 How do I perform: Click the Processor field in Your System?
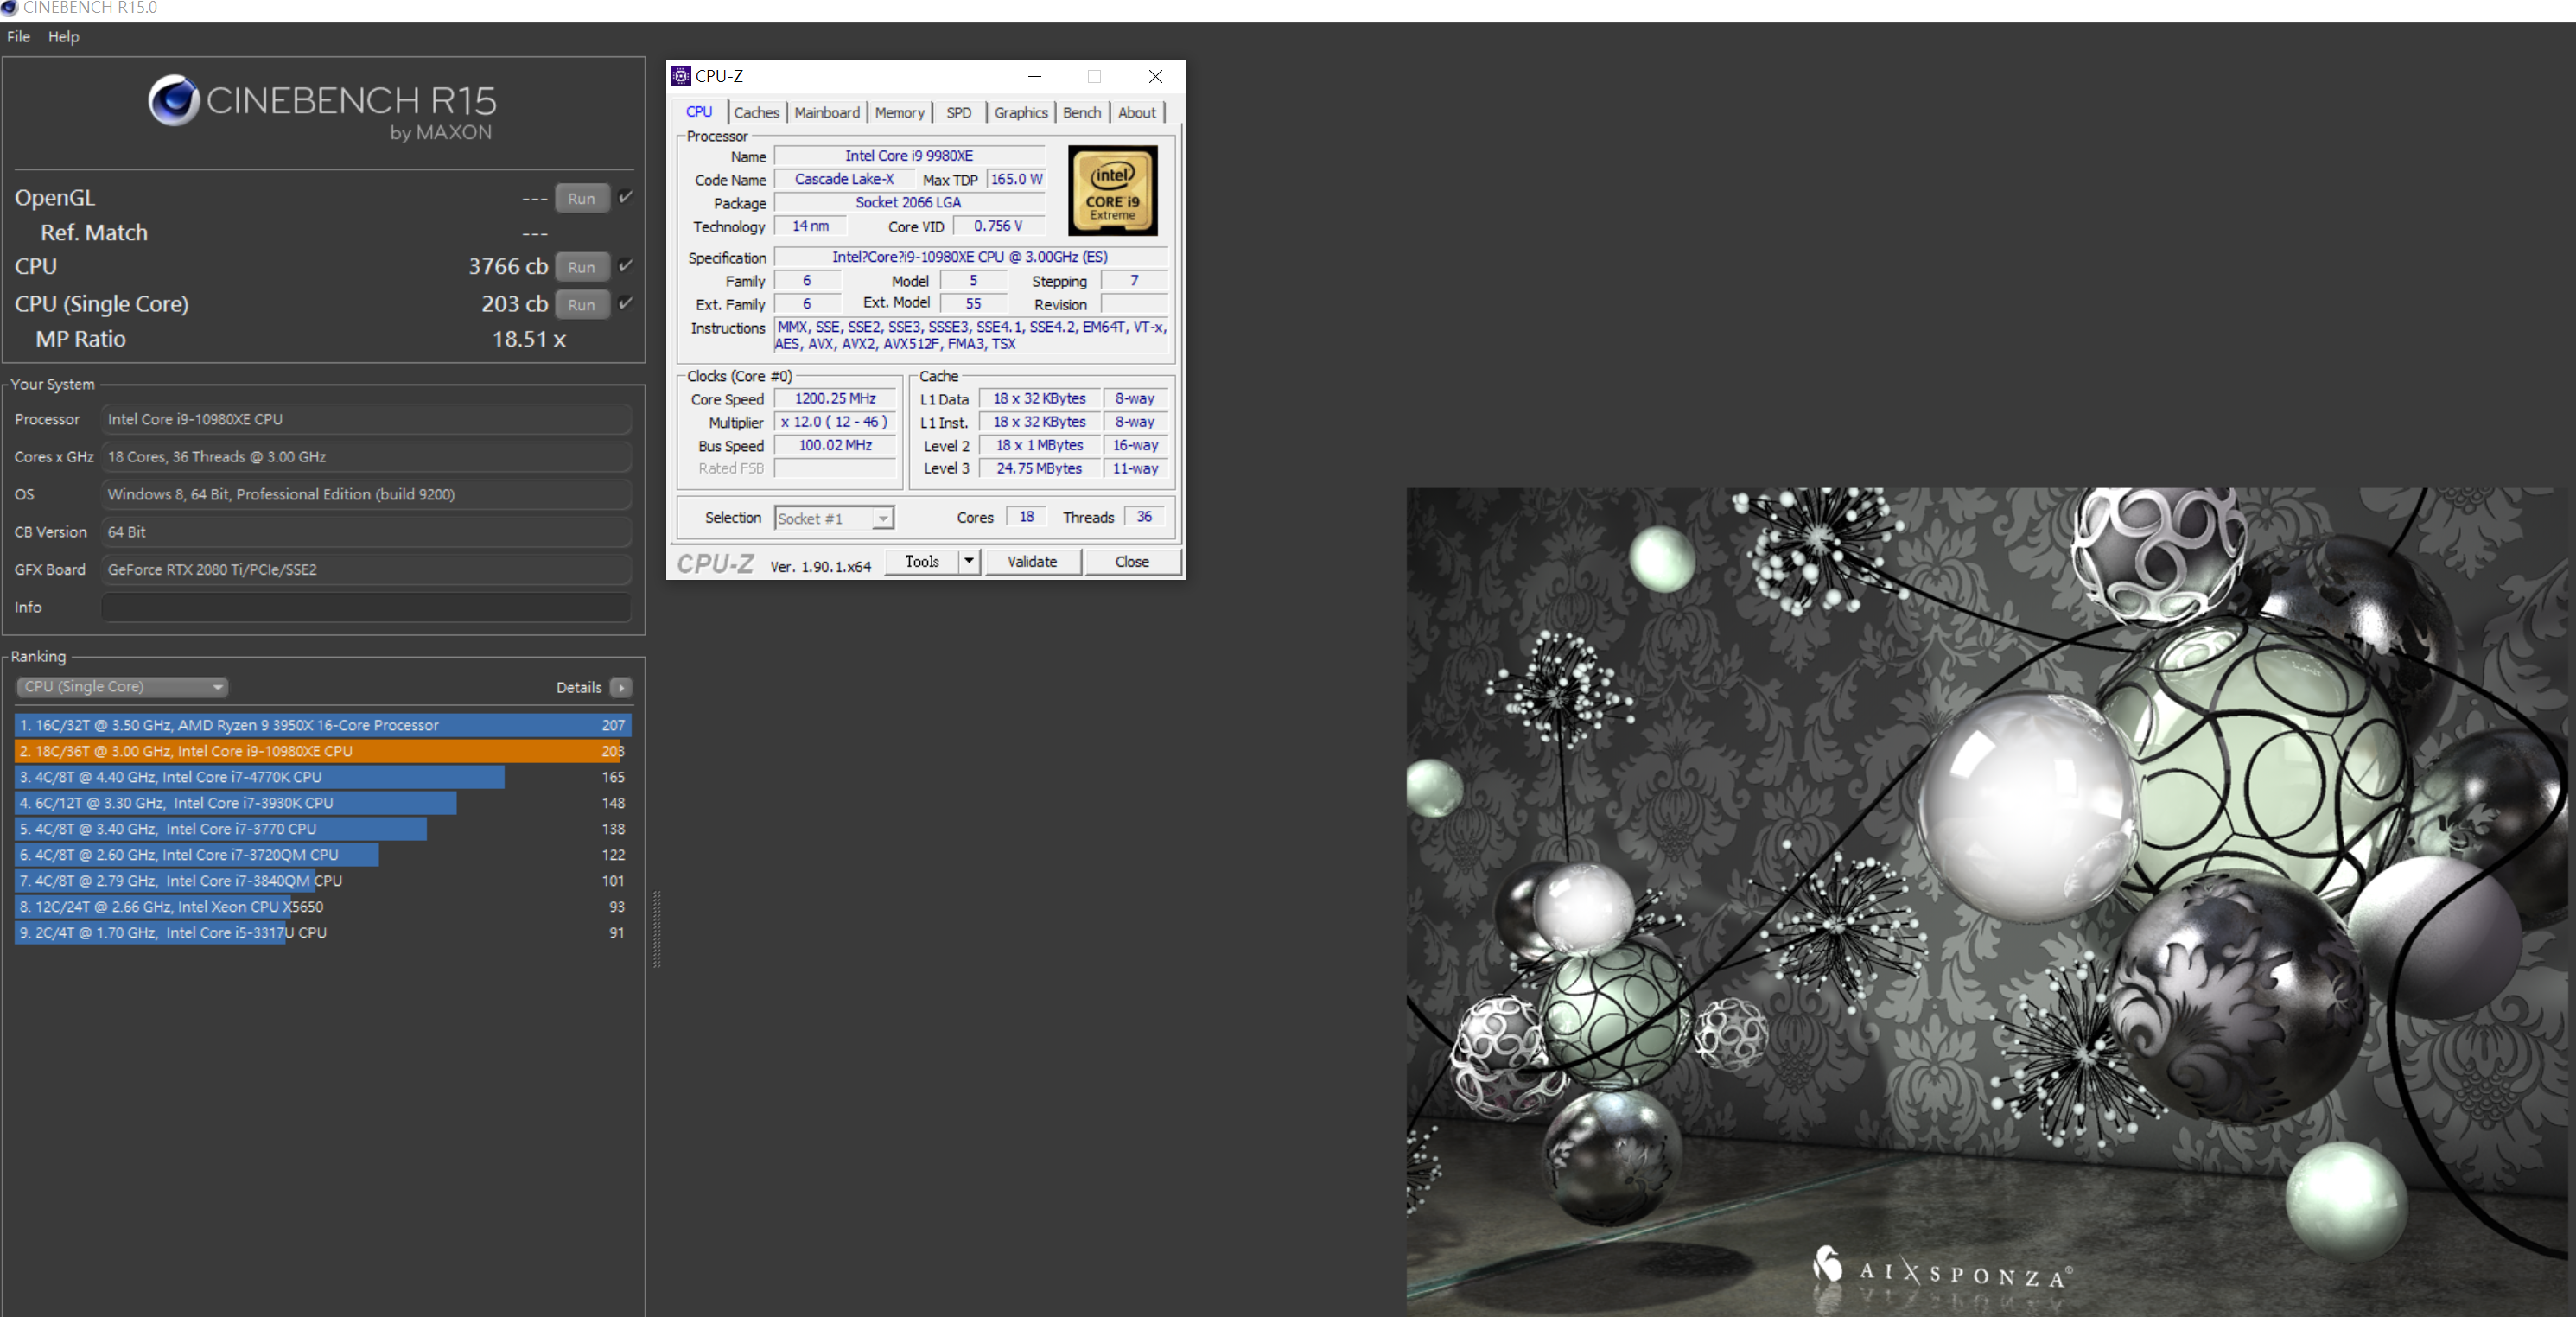click(366, 419)
